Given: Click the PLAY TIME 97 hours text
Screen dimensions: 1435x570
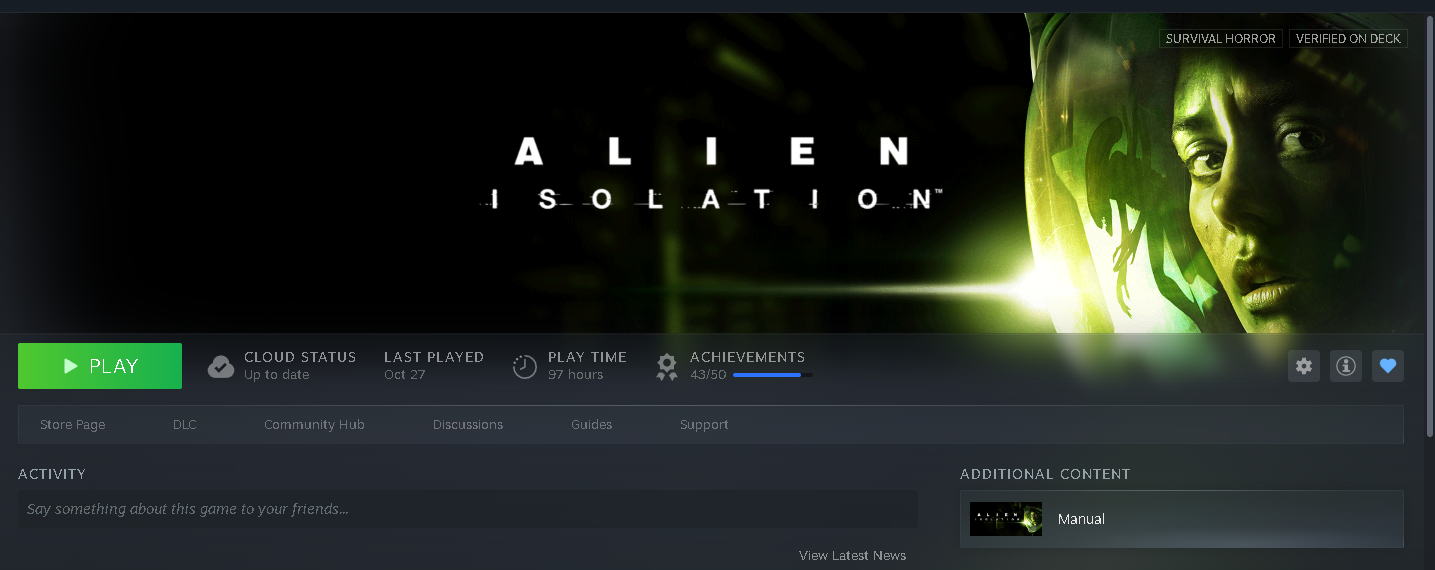Looking at the screenshot, I should coord(587,366).
